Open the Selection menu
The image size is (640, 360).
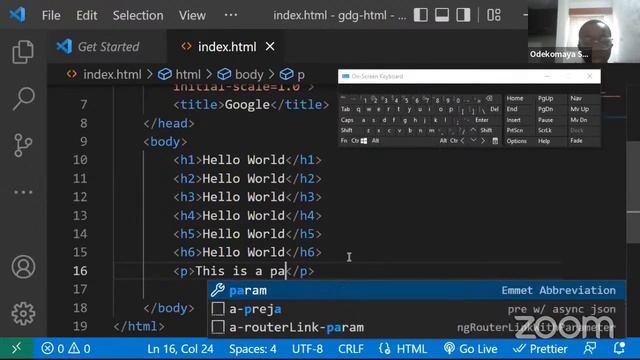coord(138,16)
